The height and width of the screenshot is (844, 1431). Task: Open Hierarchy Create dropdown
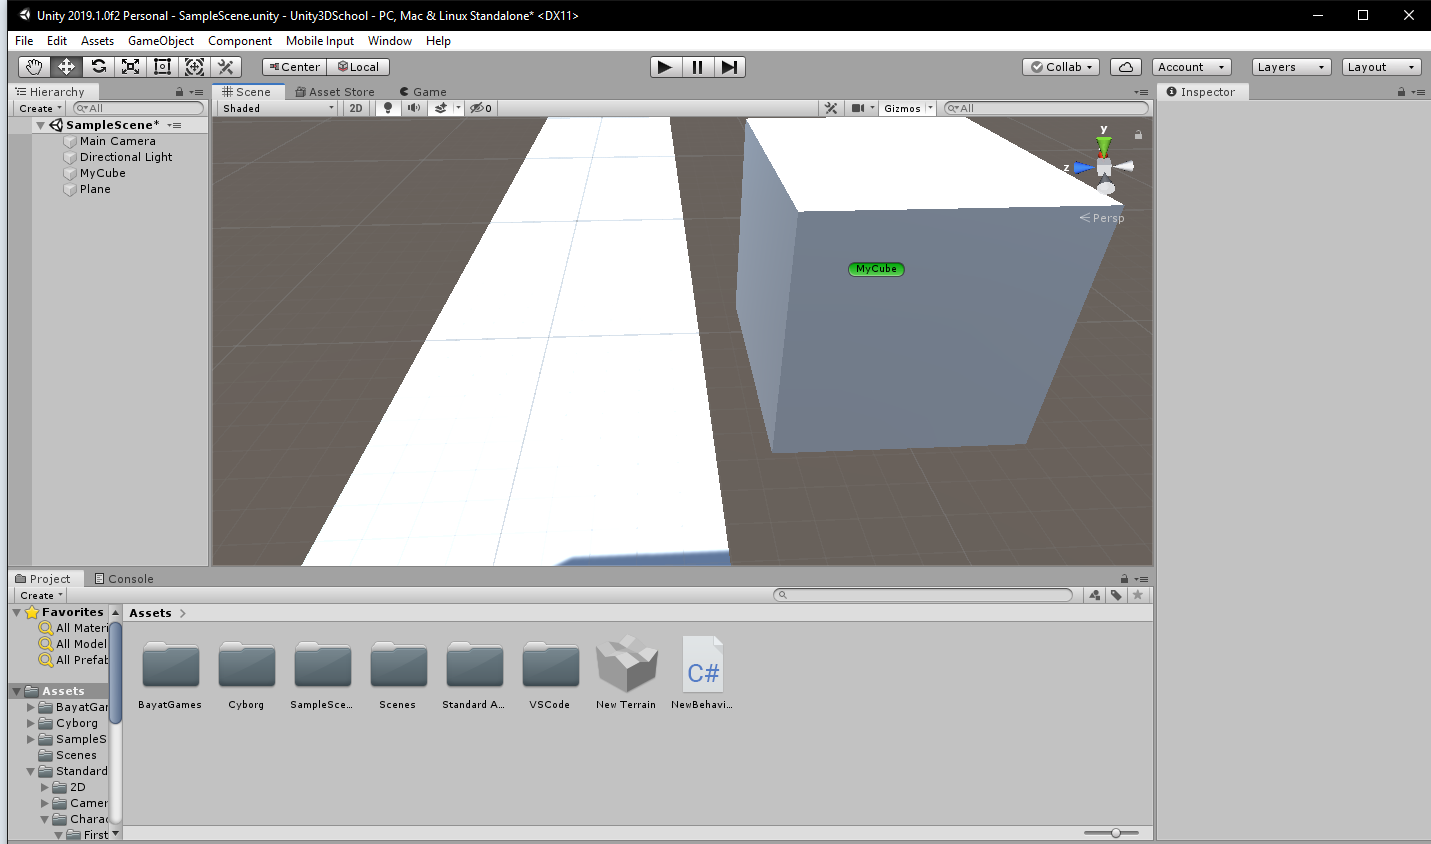40,108
